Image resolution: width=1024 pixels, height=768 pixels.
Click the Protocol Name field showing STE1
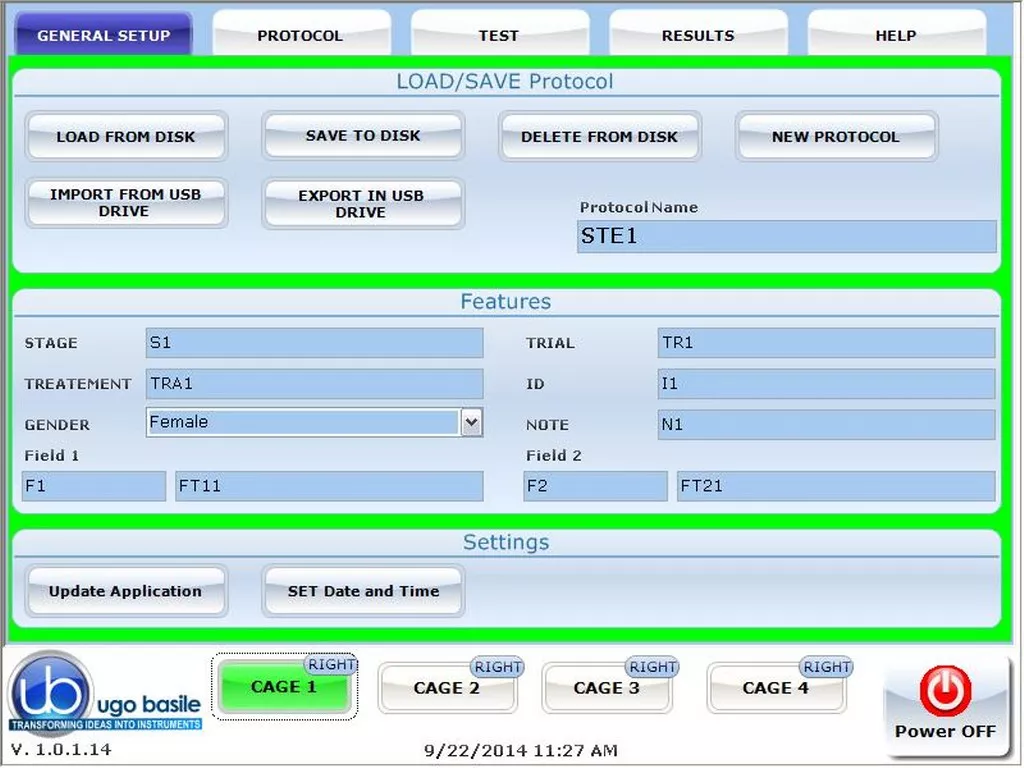785,237
